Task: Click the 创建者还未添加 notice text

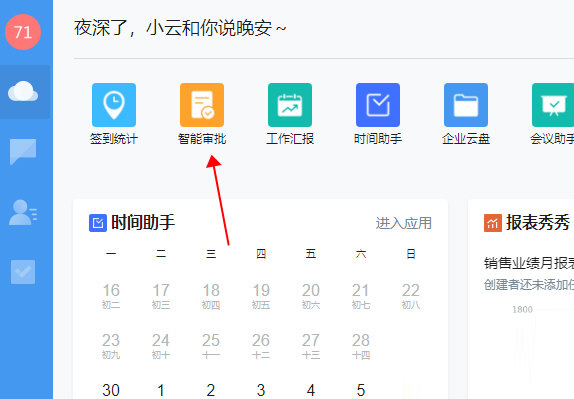Action: pyautogui.click(x=529, y=284)
